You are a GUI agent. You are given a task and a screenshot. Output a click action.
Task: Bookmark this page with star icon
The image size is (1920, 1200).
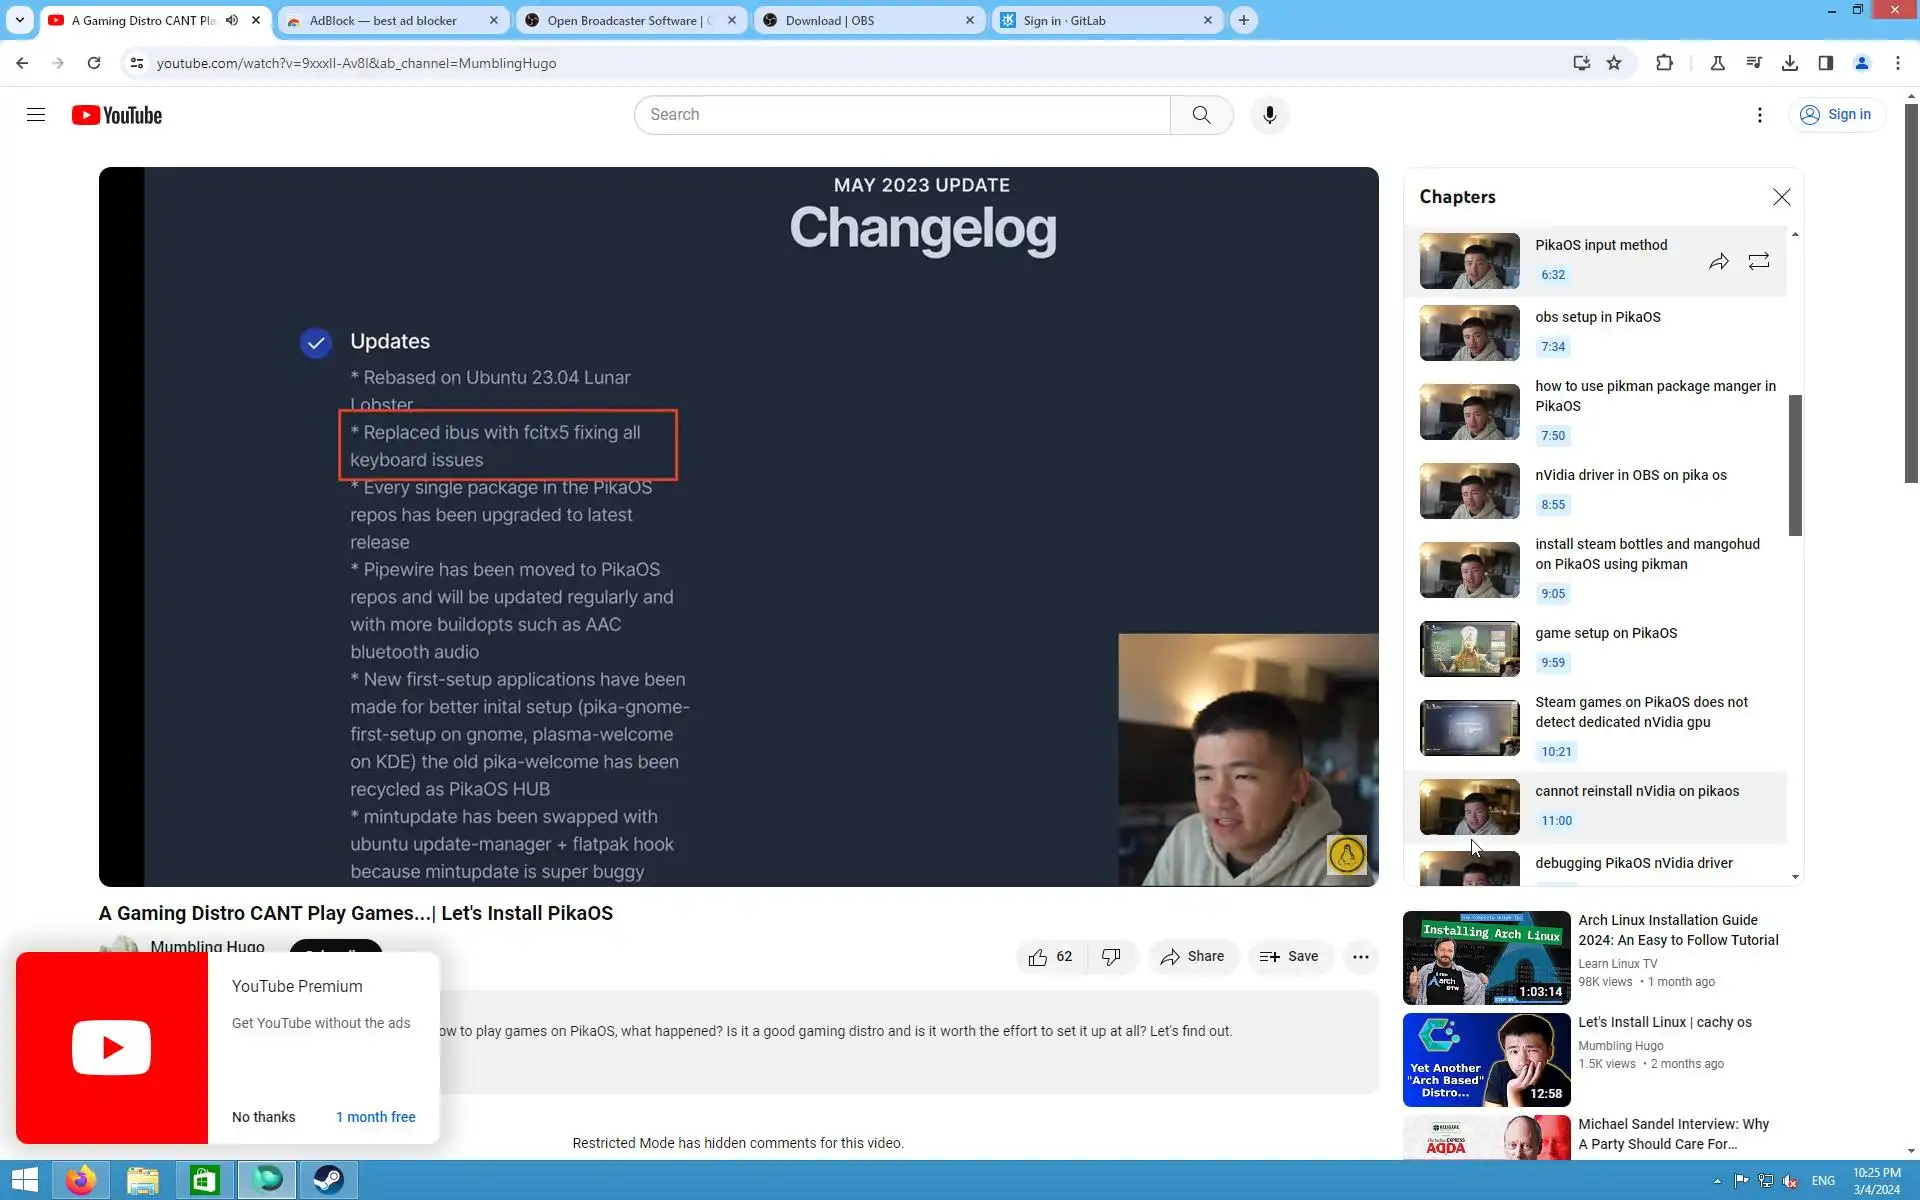pos(1614,63)
